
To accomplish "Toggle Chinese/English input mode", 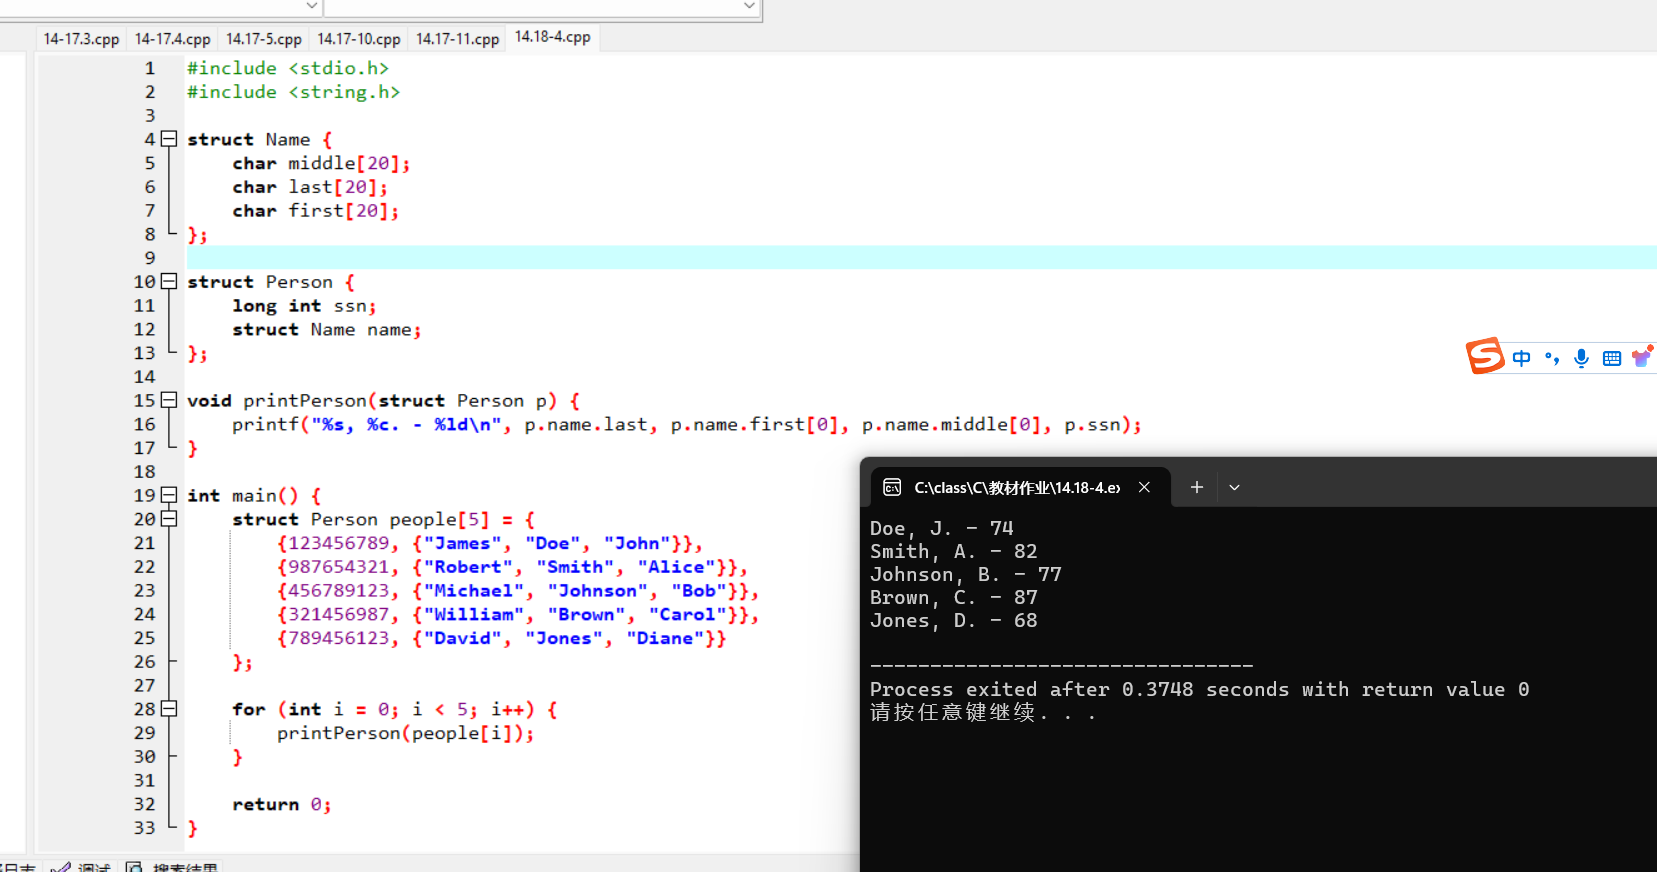I will 1521,358.
